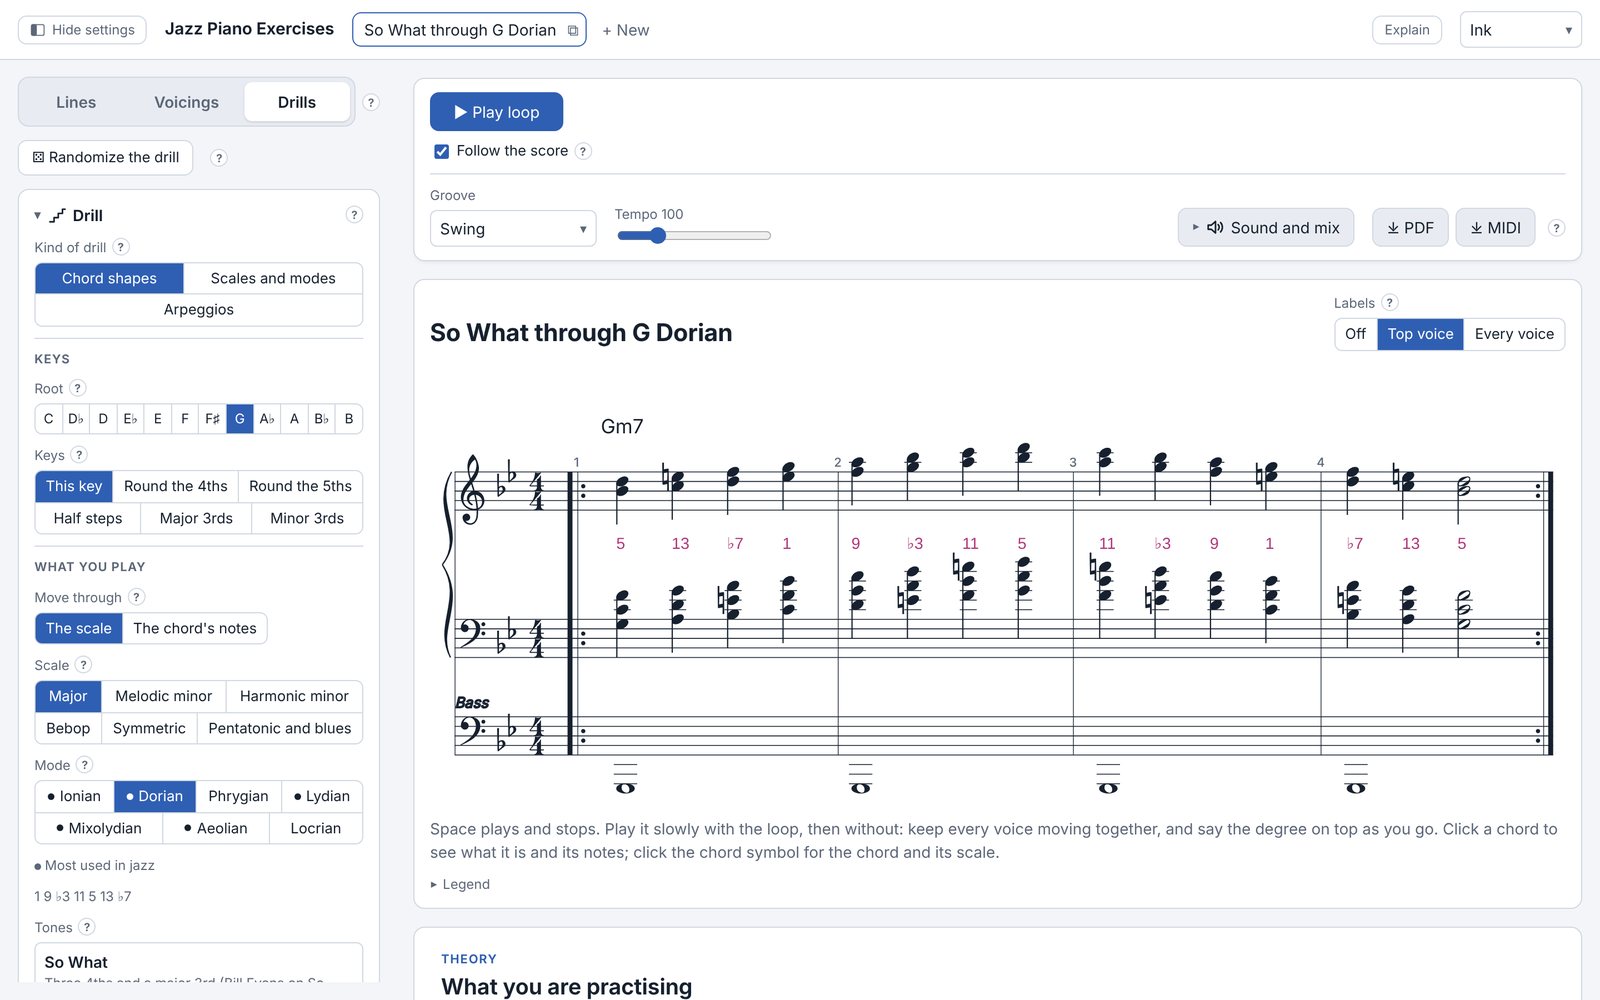Download the PDF score
Image resolution: width=1600 pixels, height=1000 pixels.
tap(1410, 228)
